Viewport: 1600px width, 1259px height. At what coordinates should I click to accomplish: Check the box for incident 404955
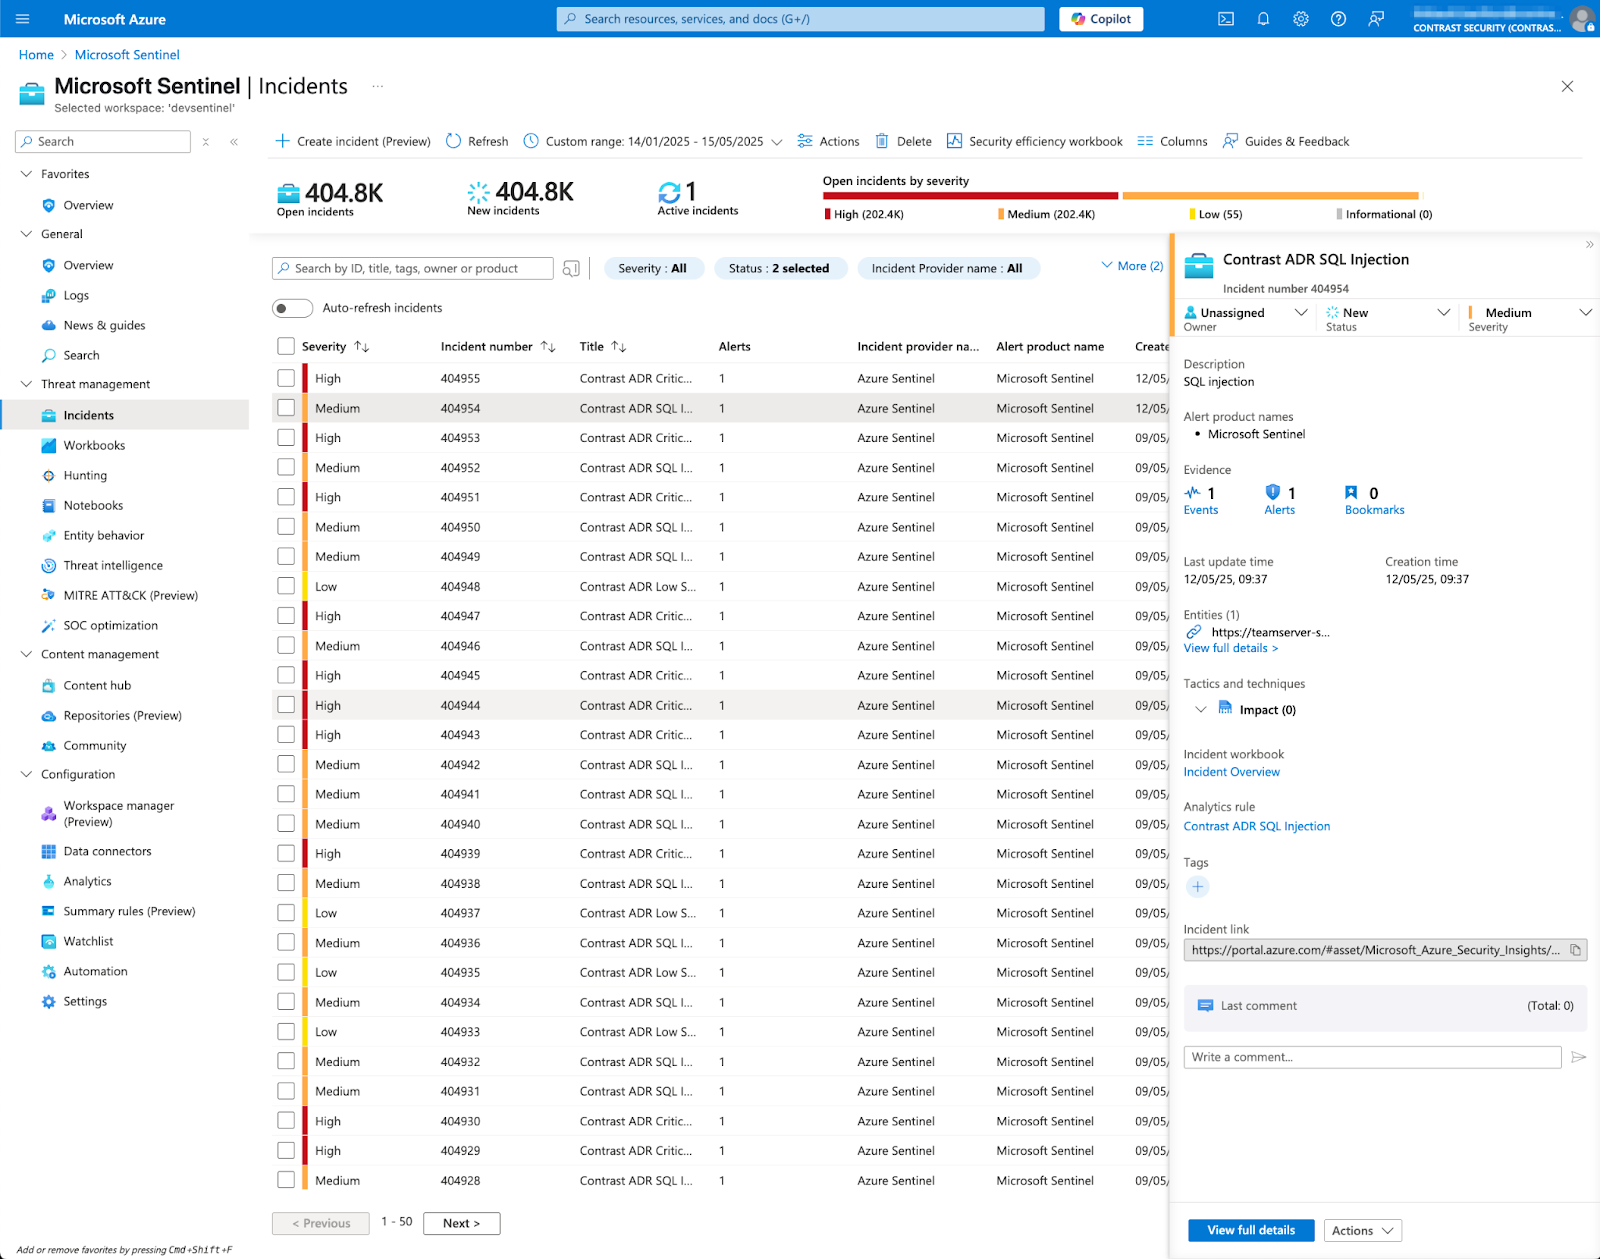[x=286, y=378]
